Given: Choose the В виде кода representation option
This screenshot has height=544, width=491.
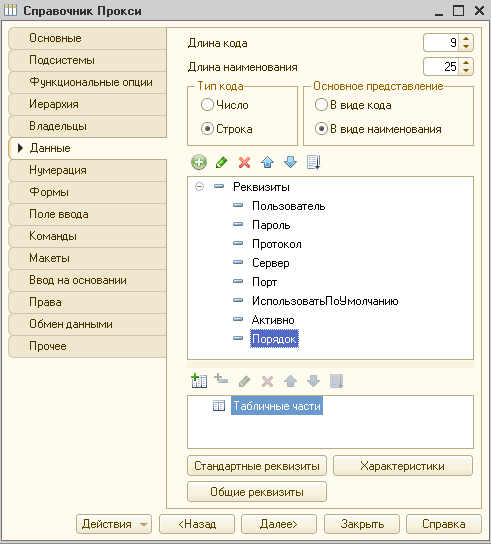Looking at the screenshot, I should point(321,105).
